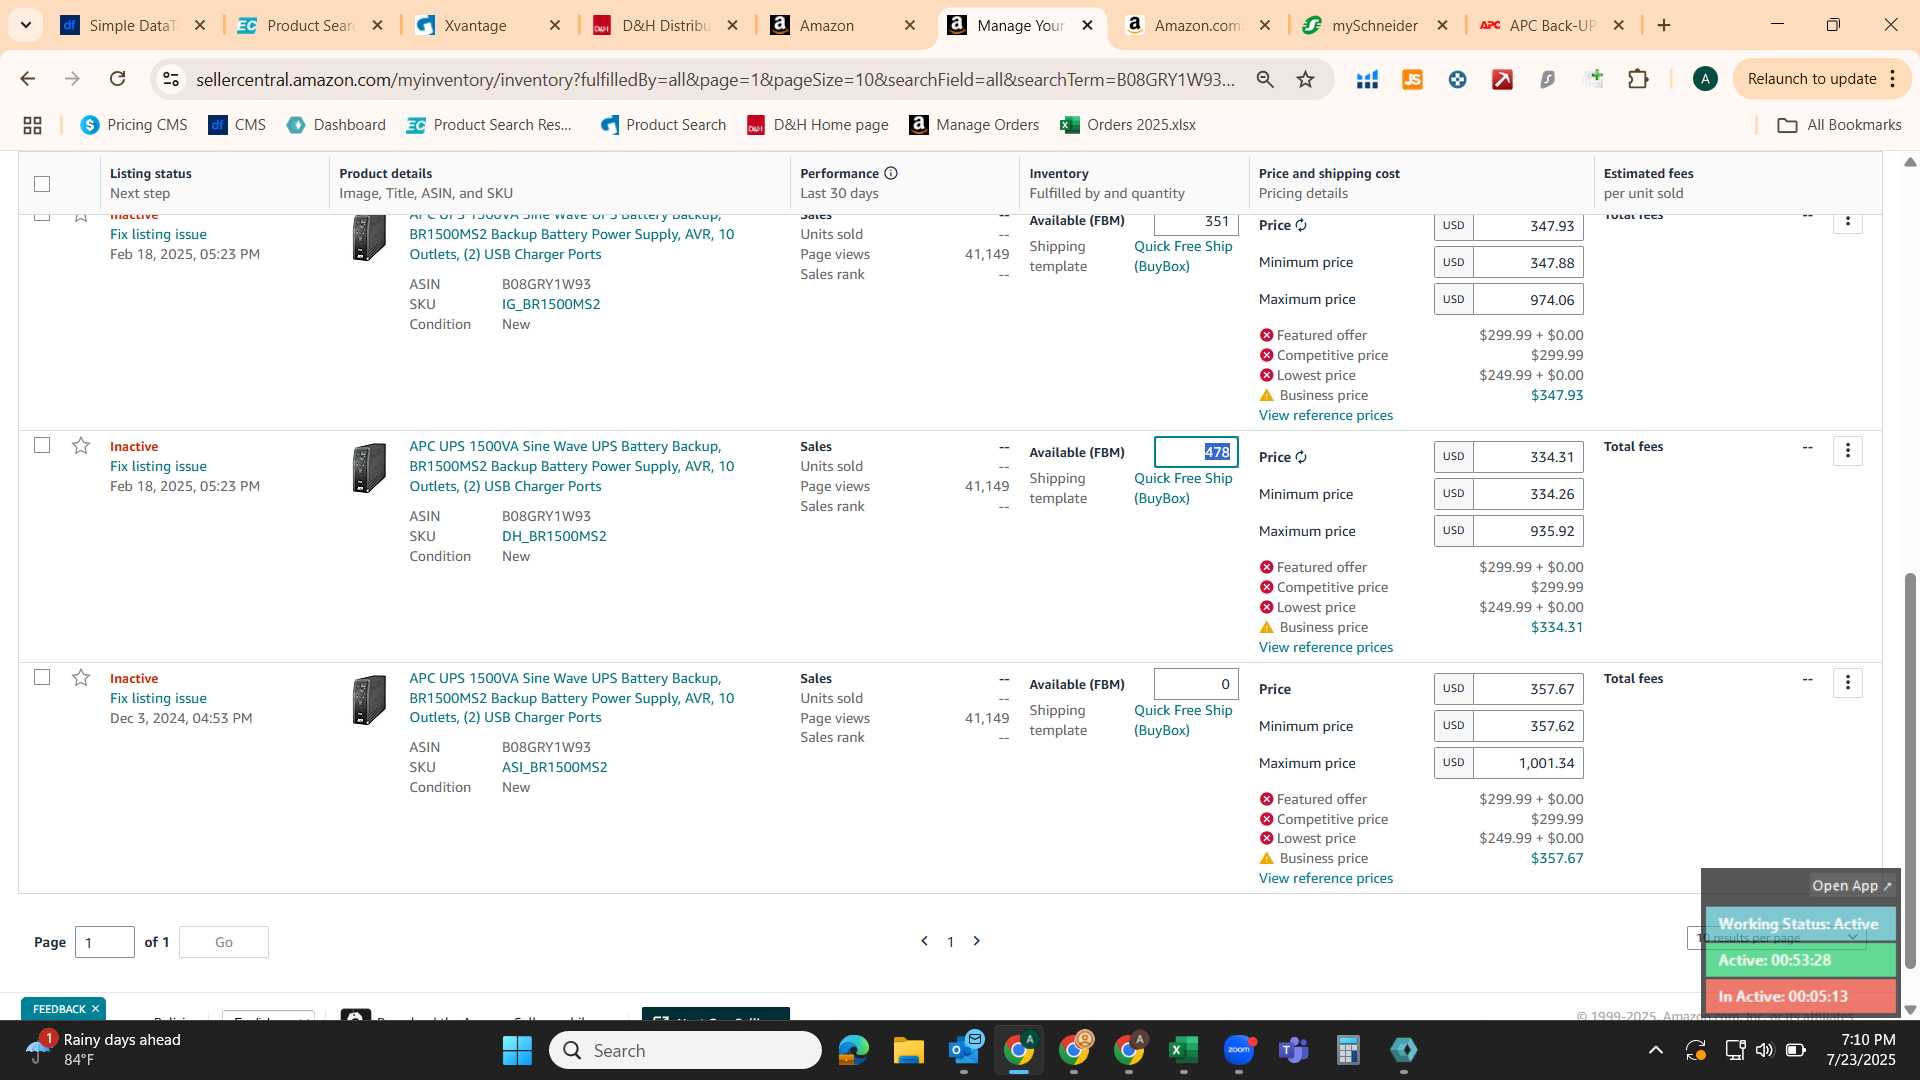
Task: Refresh price icon for IG_BR1500MS2 row
Action: [1301, 225]
